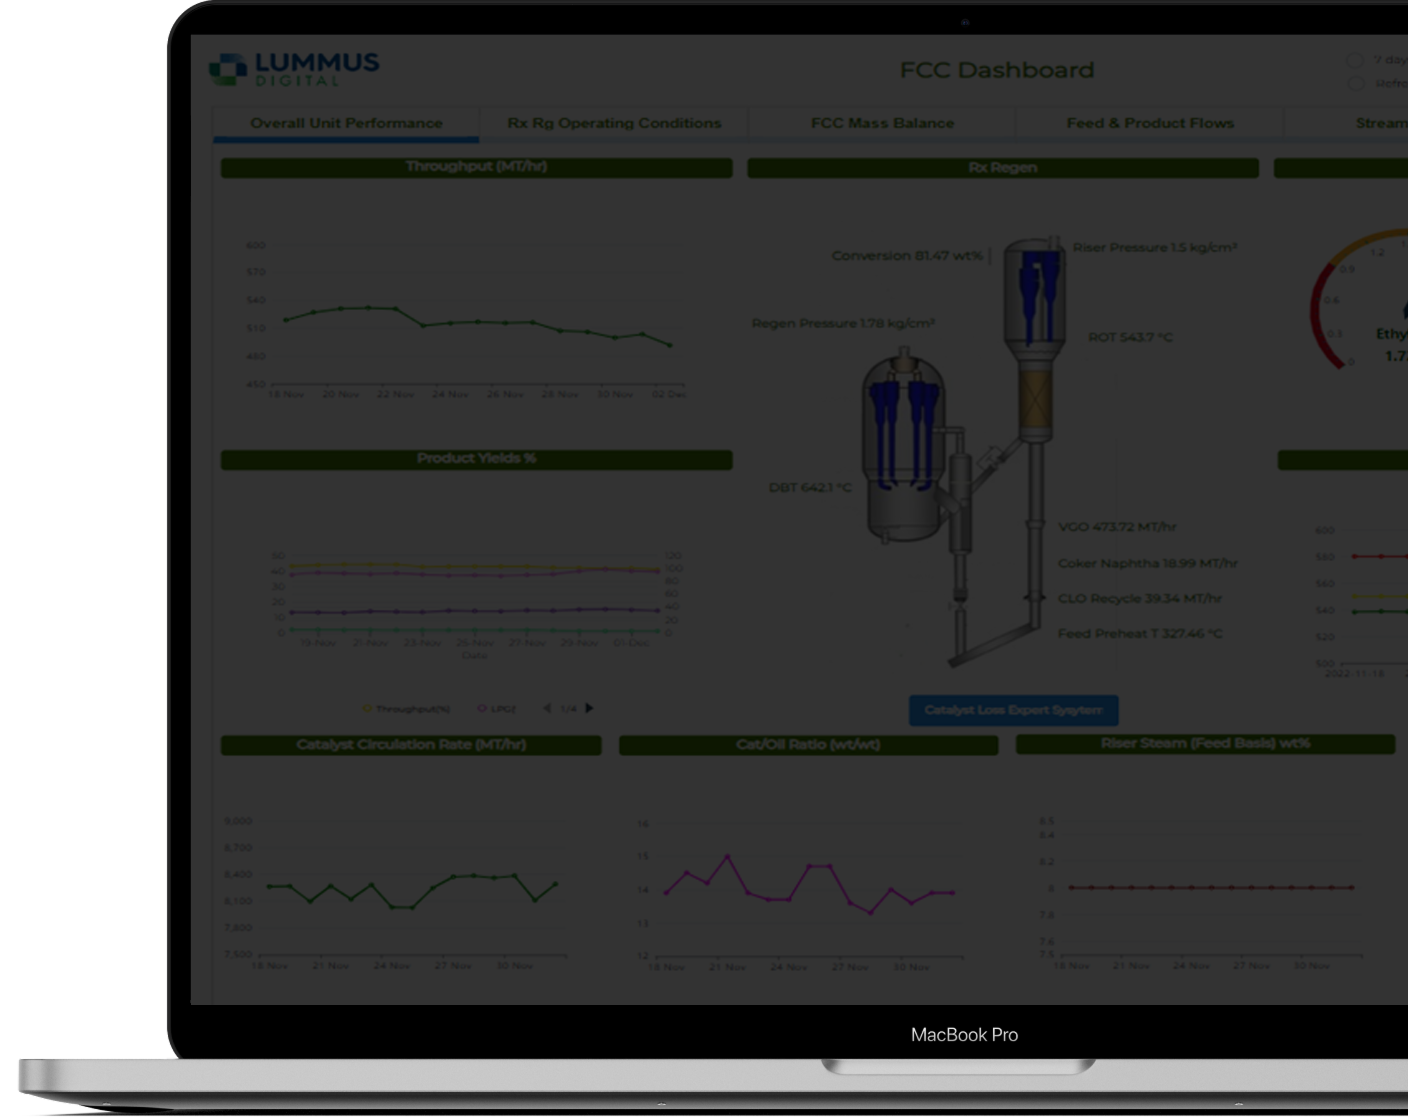Click the Regen Pressure 1.78 kg/cm² label
The height and width of the screenshot is (1120, 1408).
click(843, 323)
